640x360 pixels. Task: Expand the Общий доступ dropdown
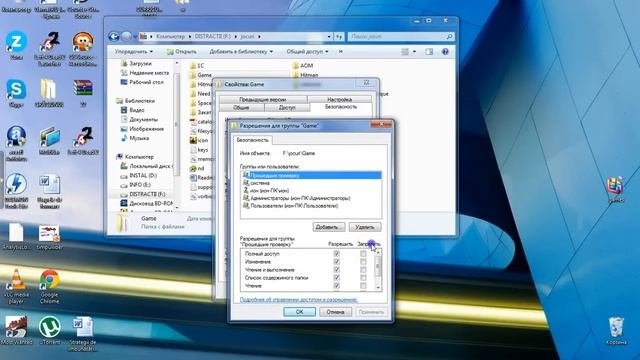(x=307, y=51)
